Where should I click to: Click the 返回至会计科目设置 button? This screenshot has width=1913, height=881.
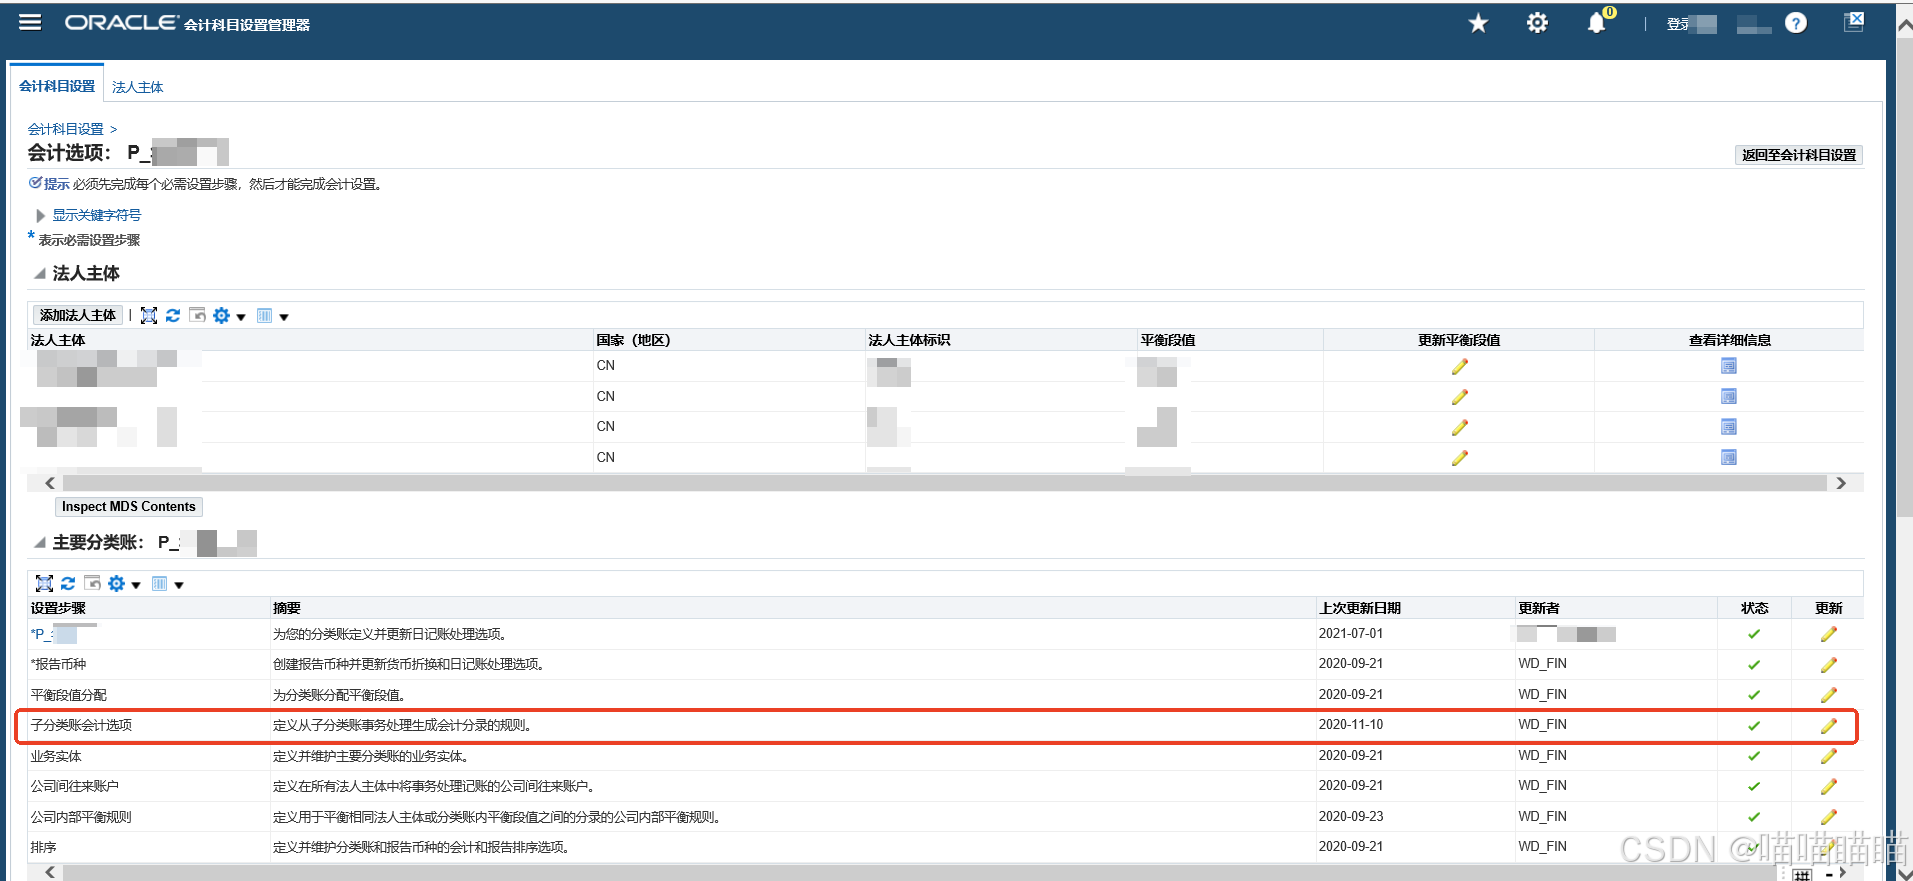(1798, 155)
